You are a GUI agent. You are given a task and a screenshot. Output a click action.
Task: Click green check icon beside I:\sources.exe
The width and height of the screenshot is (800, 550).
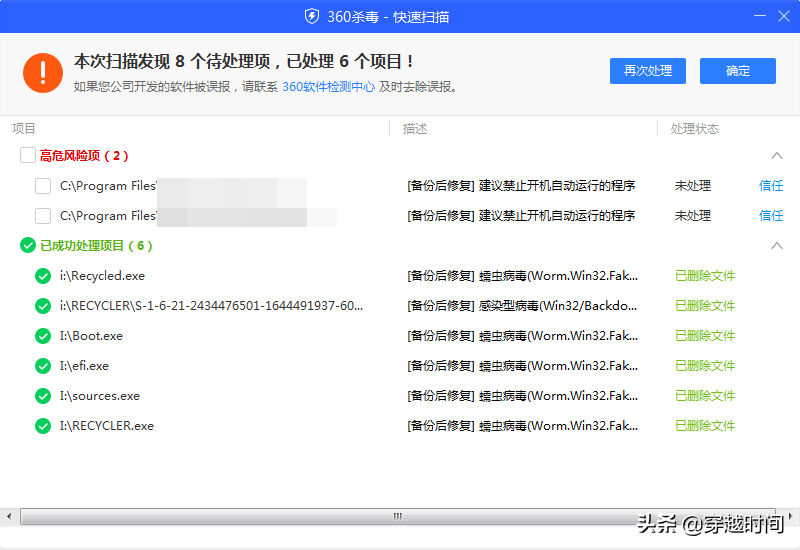click(x=43, y=396)
